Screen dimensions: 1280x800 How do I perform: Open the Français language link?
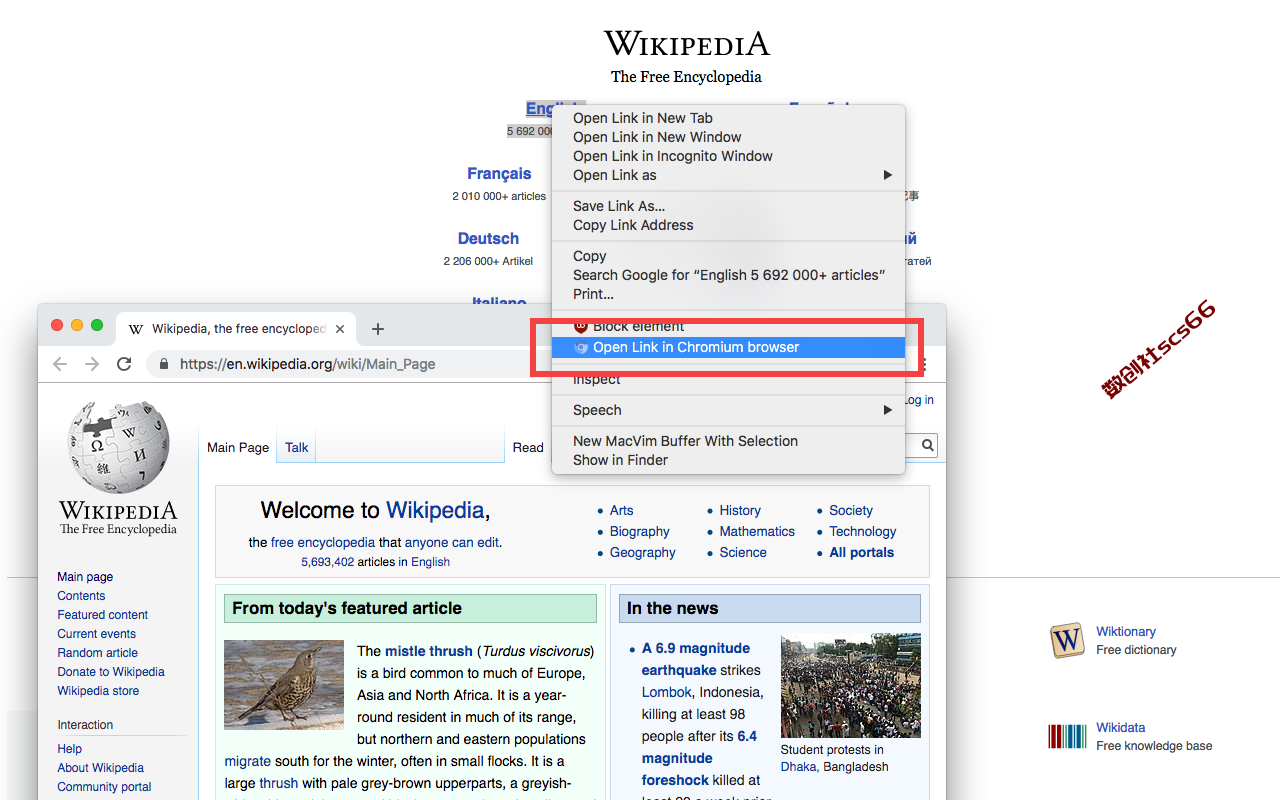[499, 174]
